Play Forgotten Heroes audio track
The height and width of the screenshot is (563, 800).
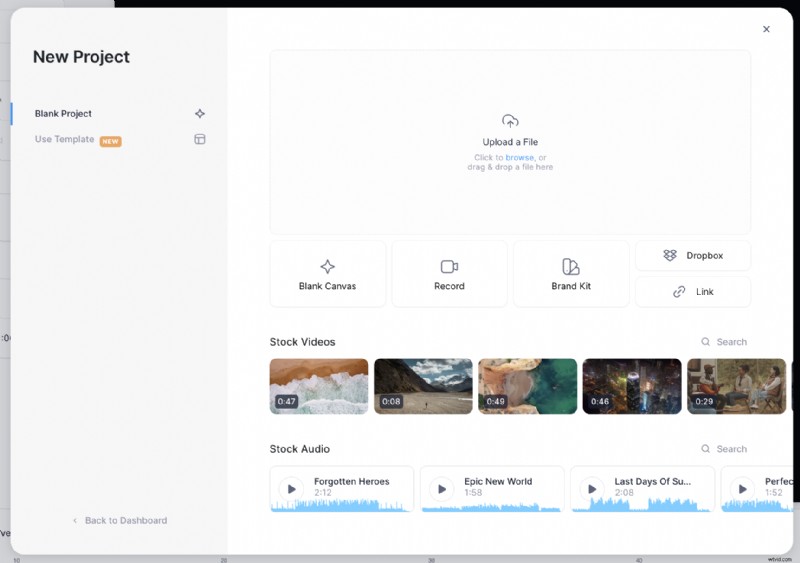tap(291, 489)
